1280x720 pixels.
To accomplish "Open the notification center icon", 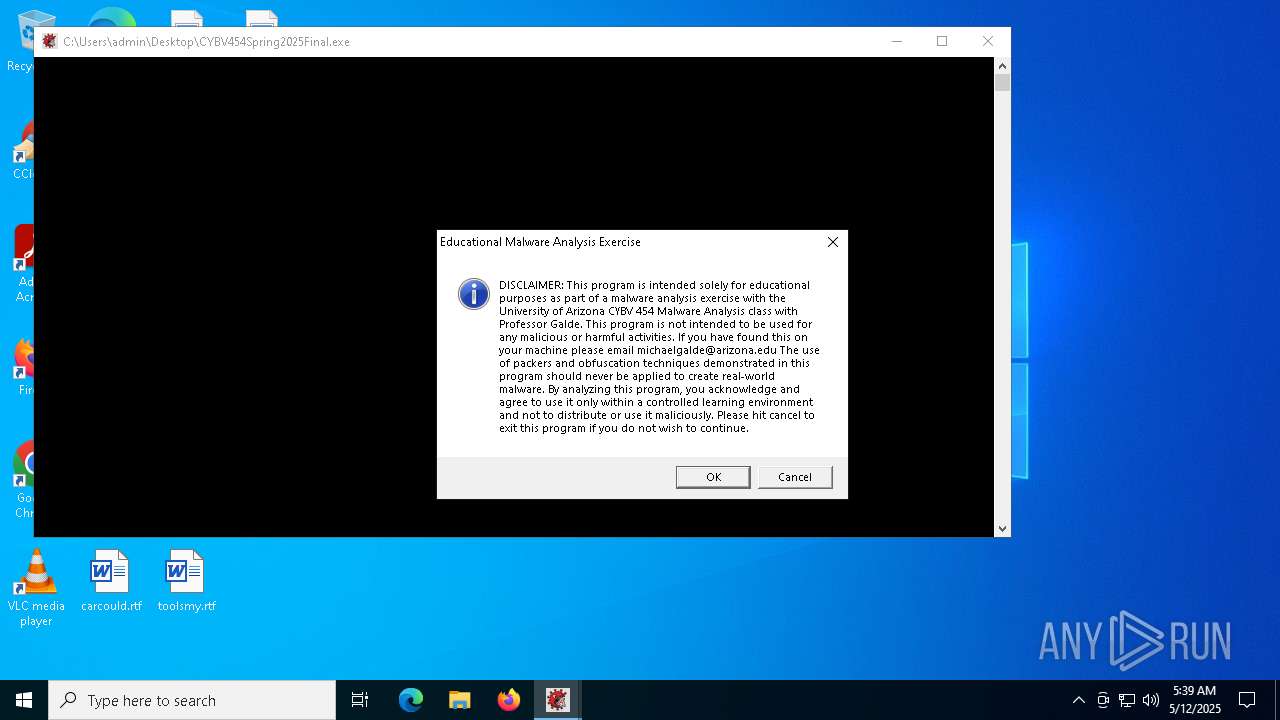I will (x=1247, y=700).
